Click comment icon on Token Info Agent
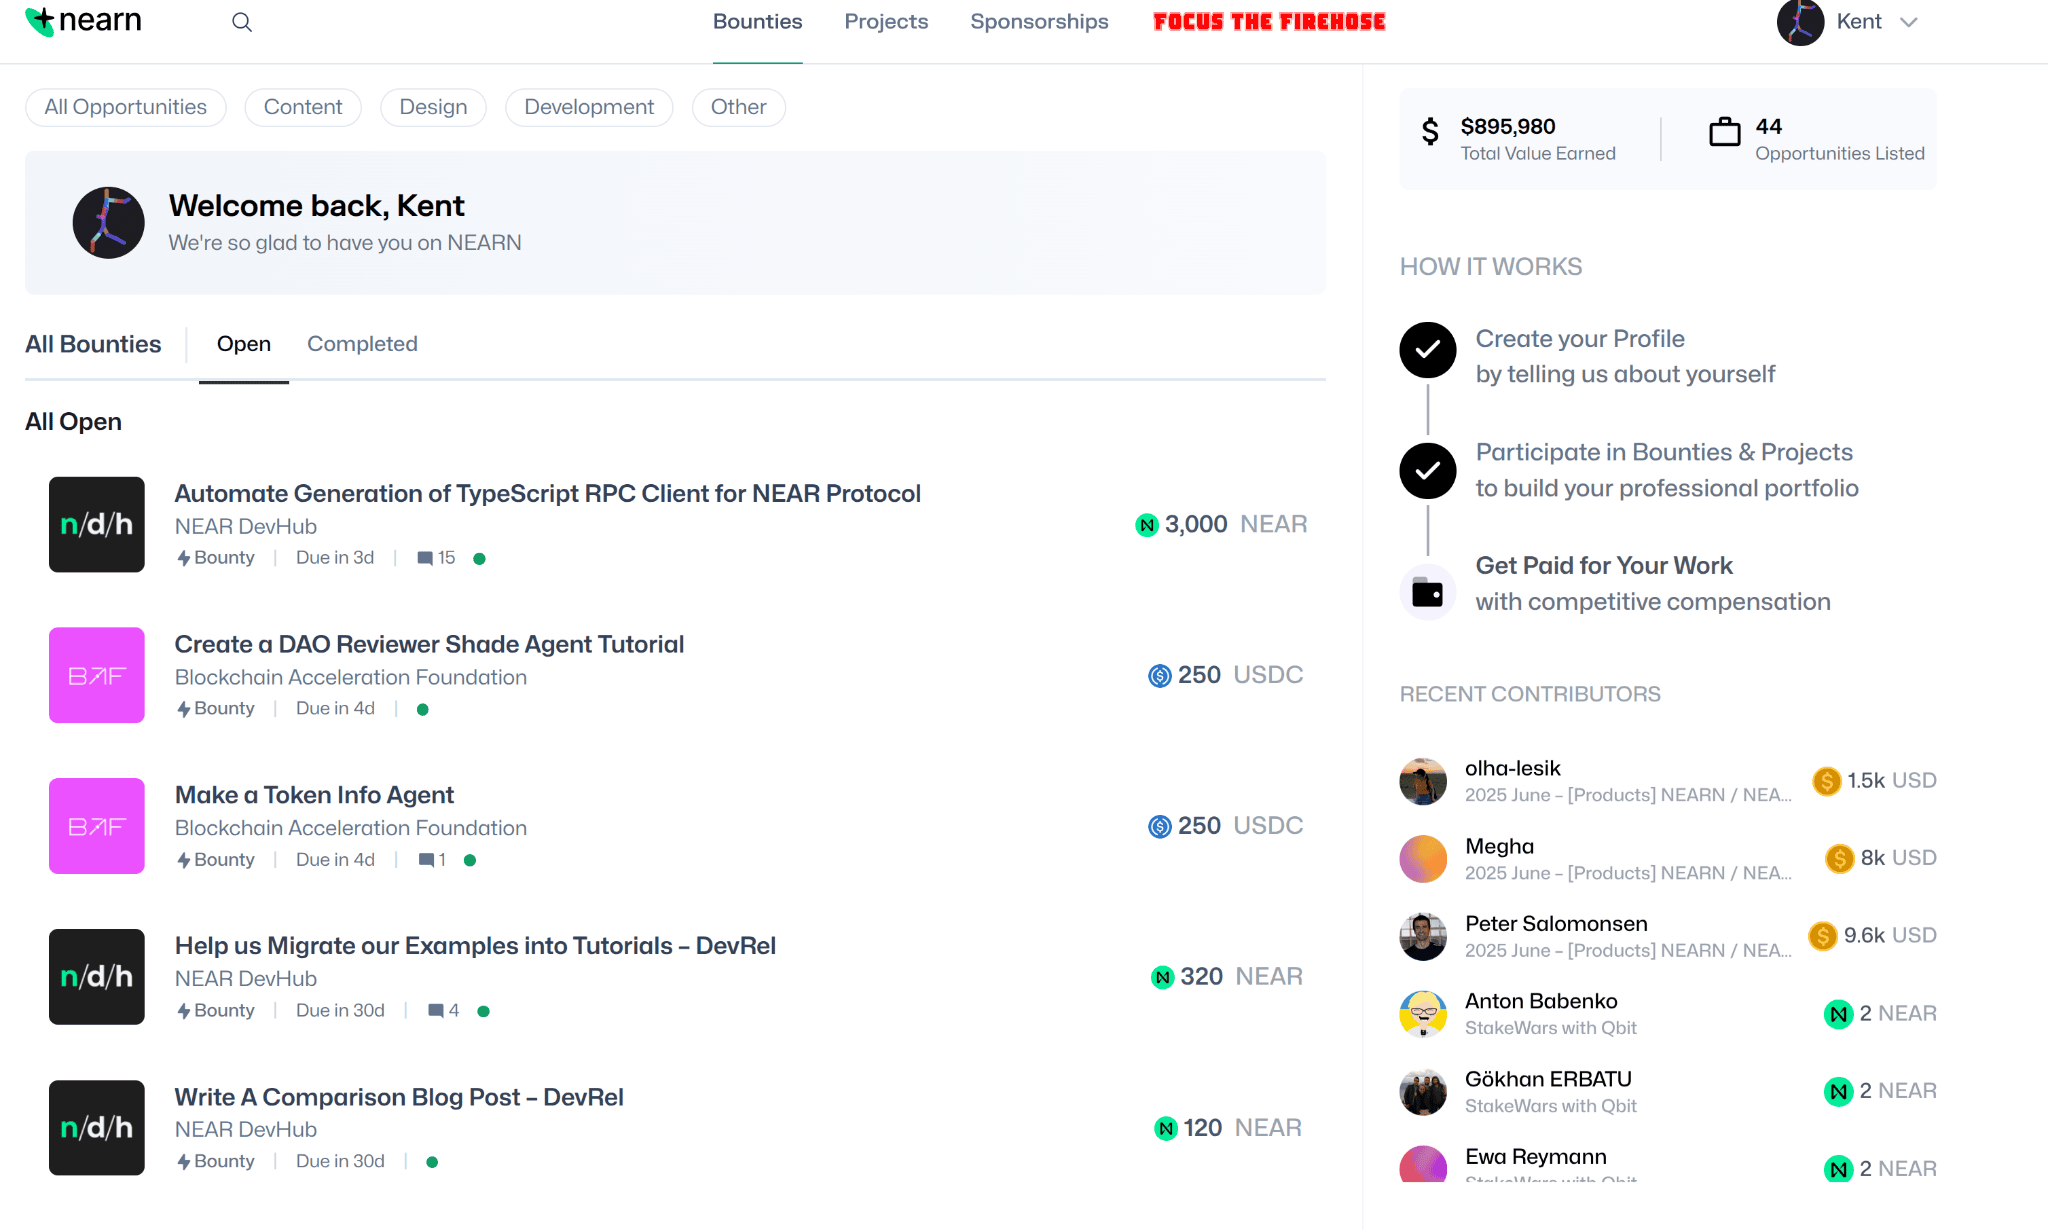Viewport: 2048px width, 1230px height. tap(426, 860)
